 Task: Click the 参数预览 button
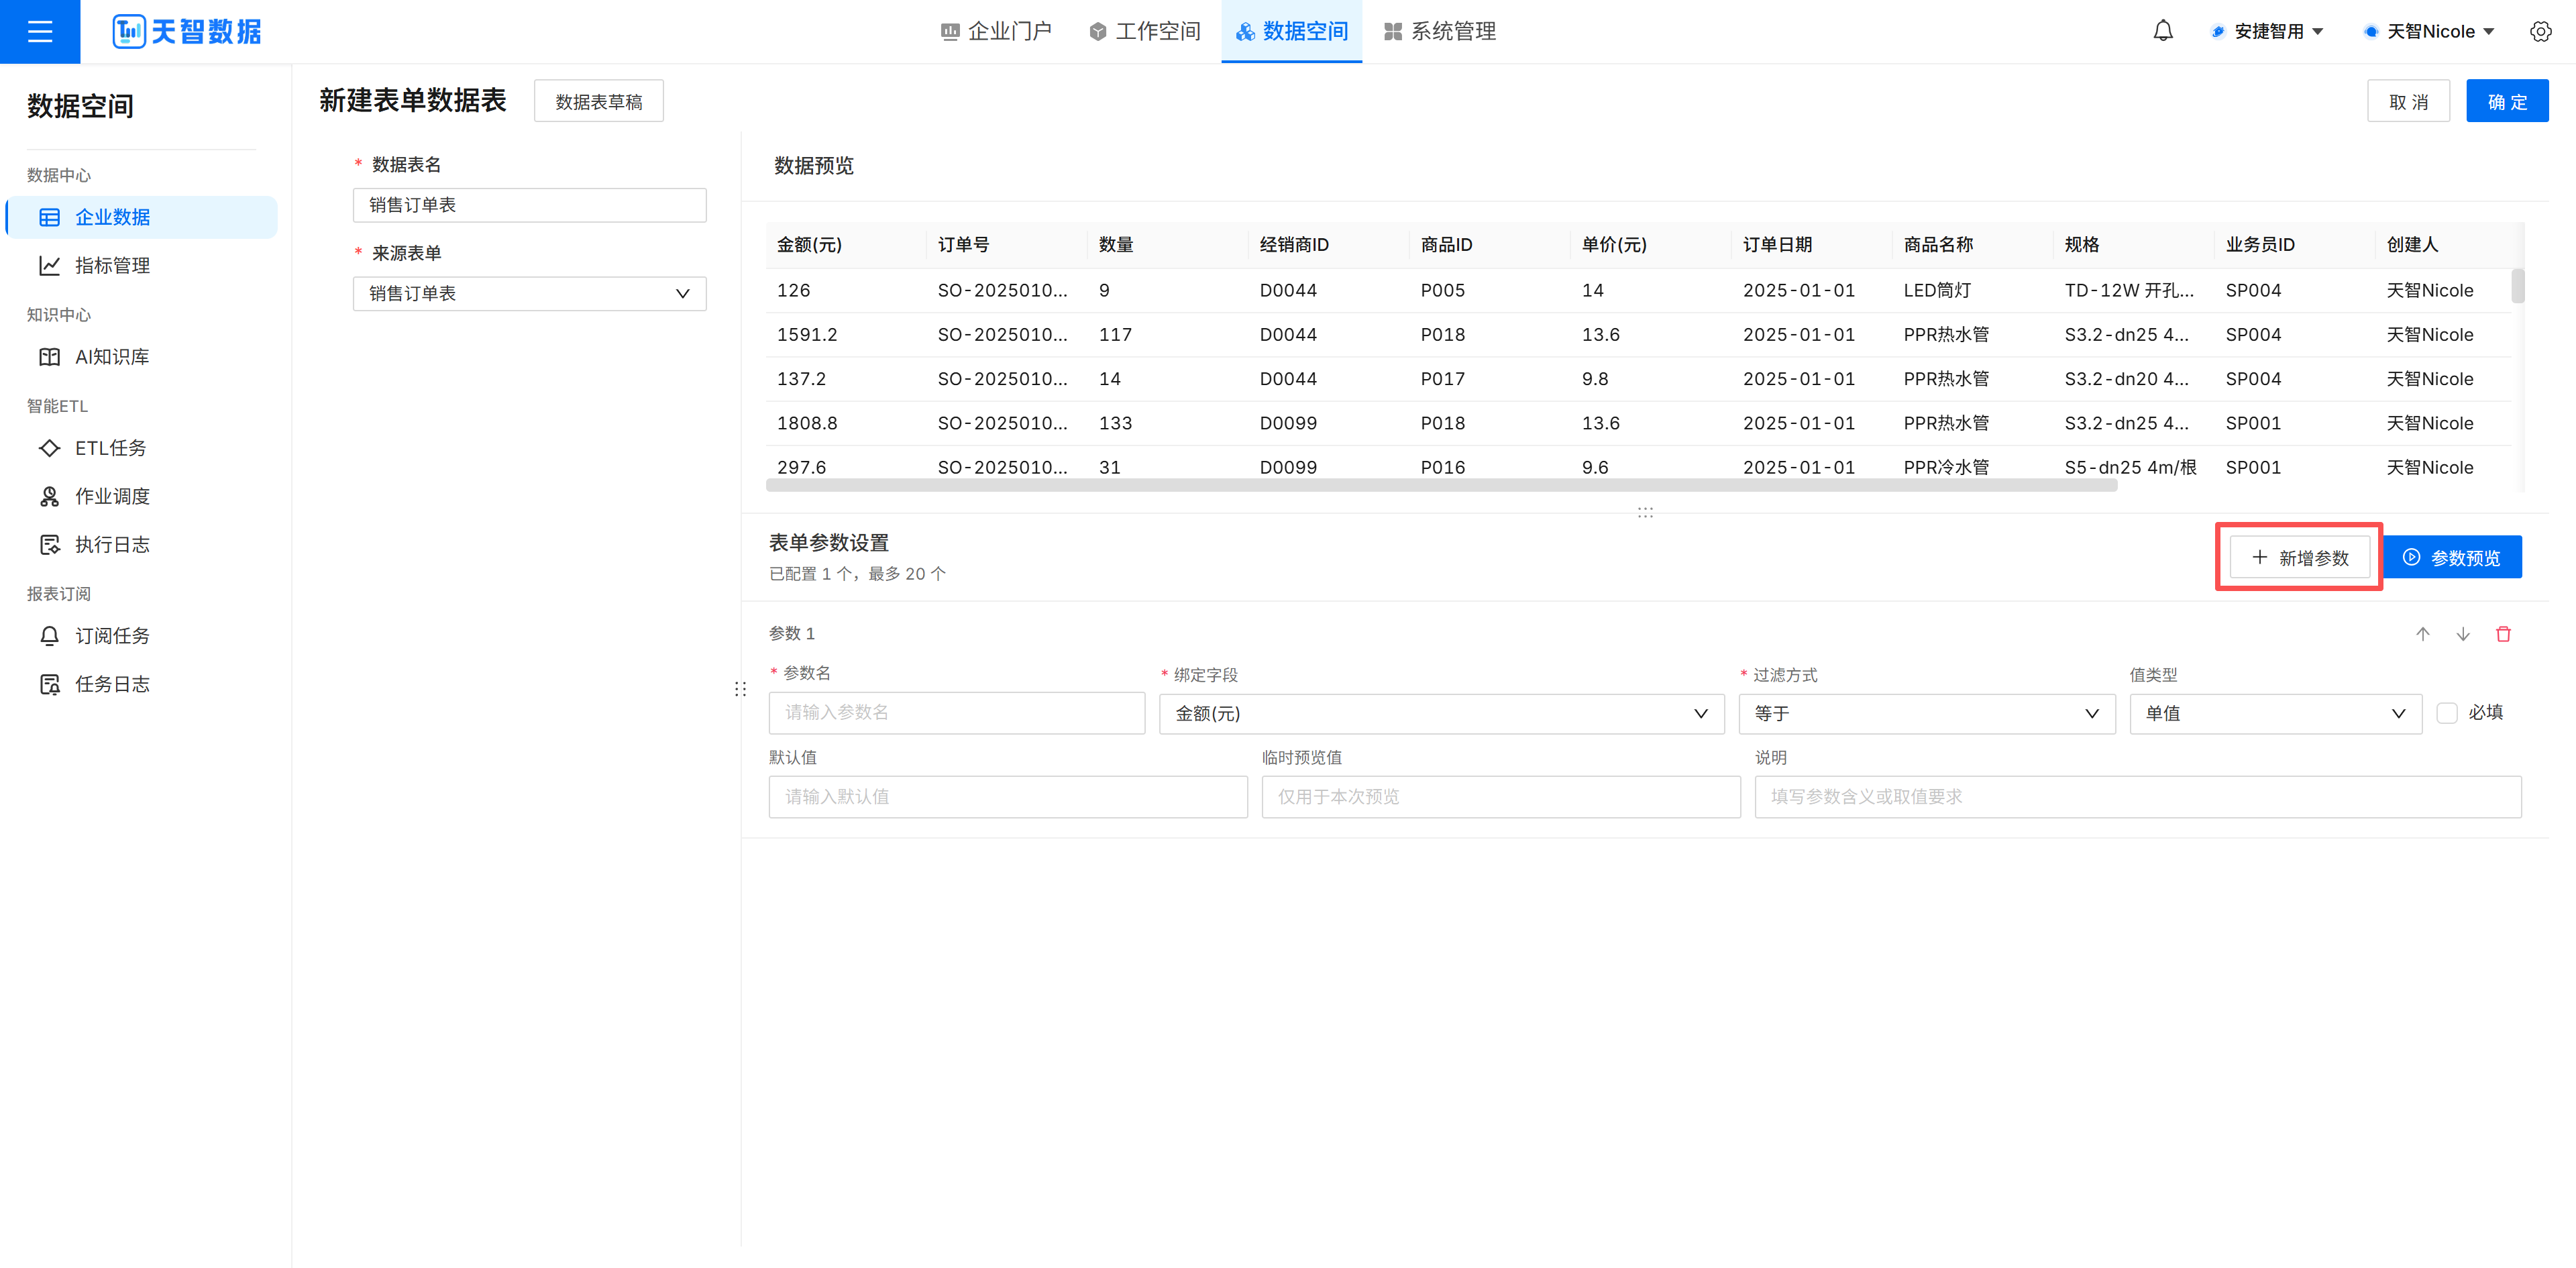pos(2452,557)
